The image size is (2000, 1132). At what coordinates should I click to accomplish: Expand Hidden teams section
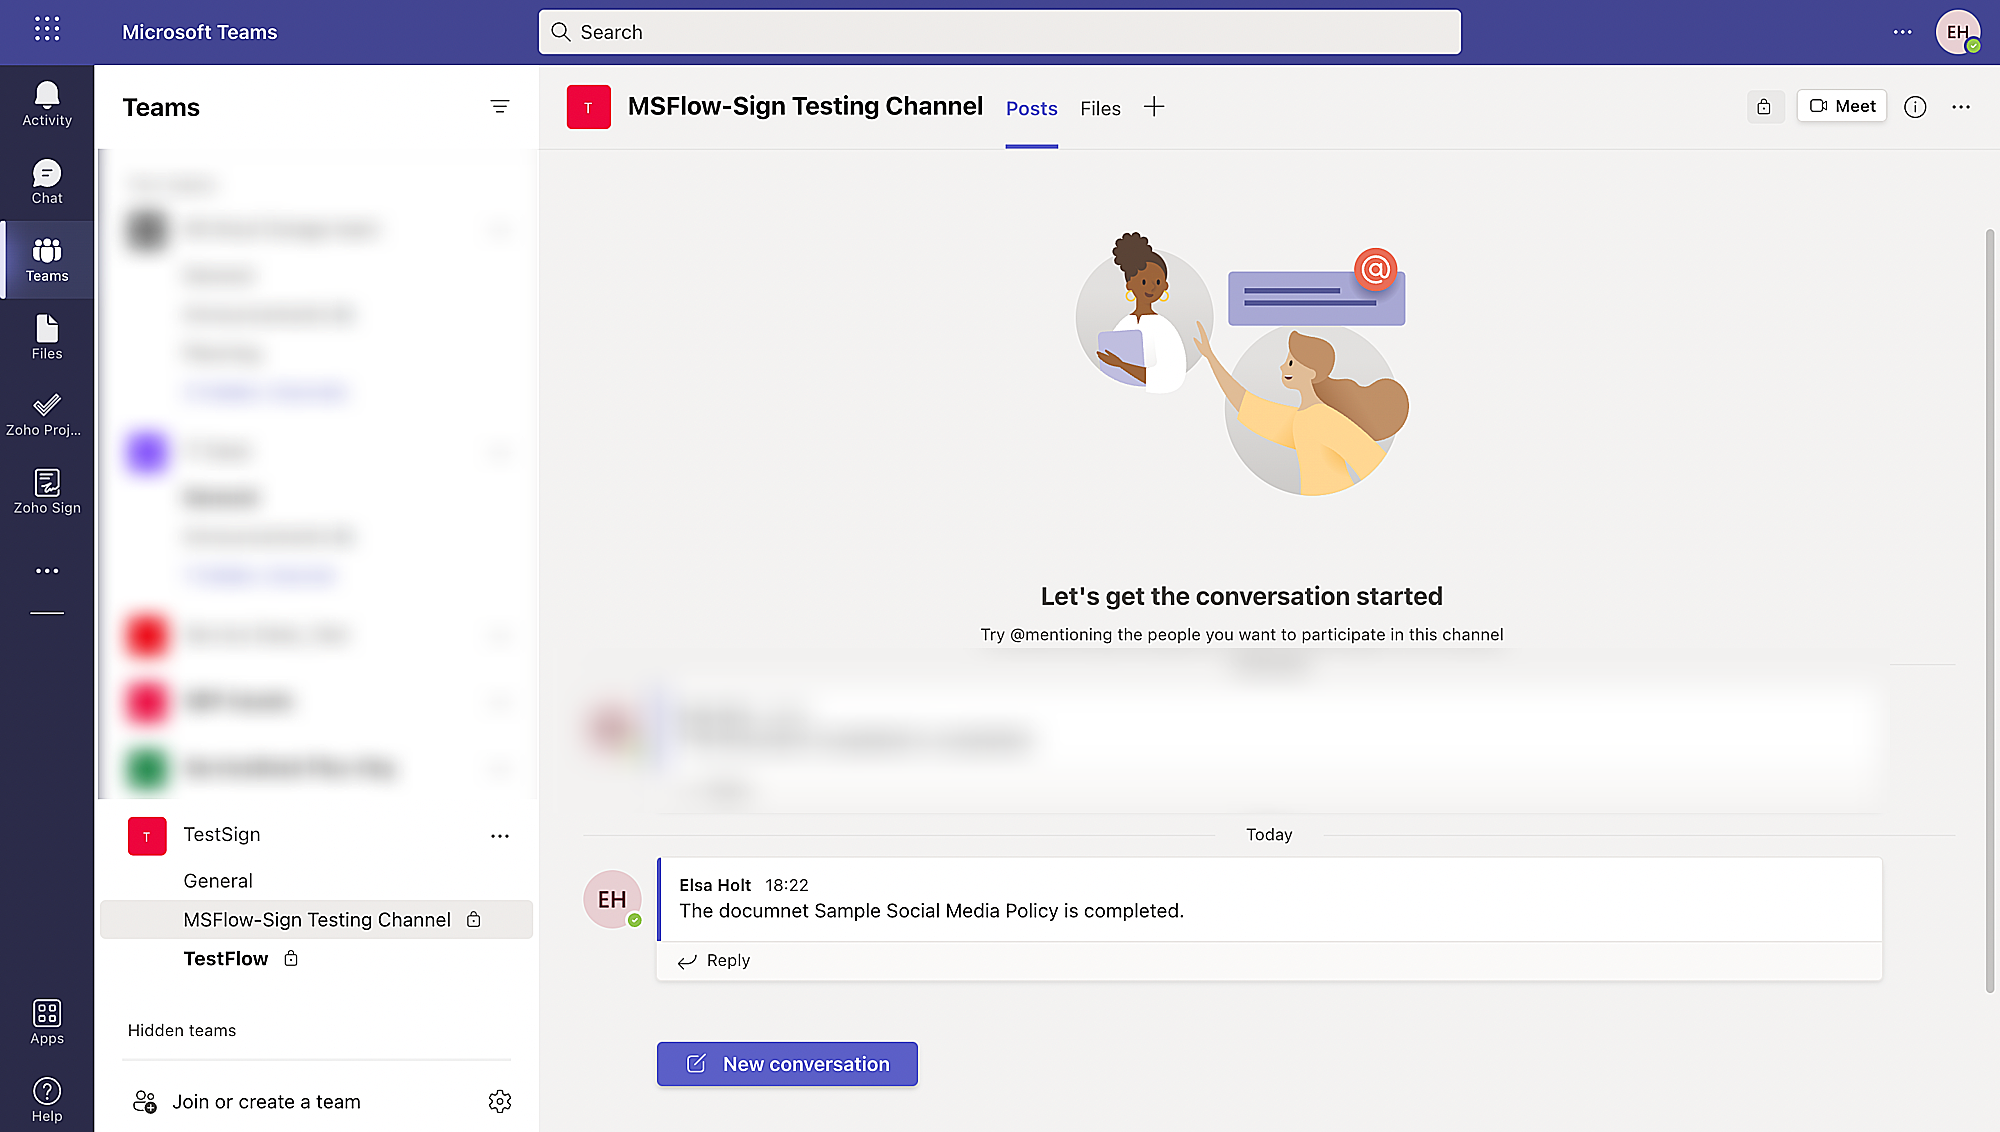tap(182, 1030)
